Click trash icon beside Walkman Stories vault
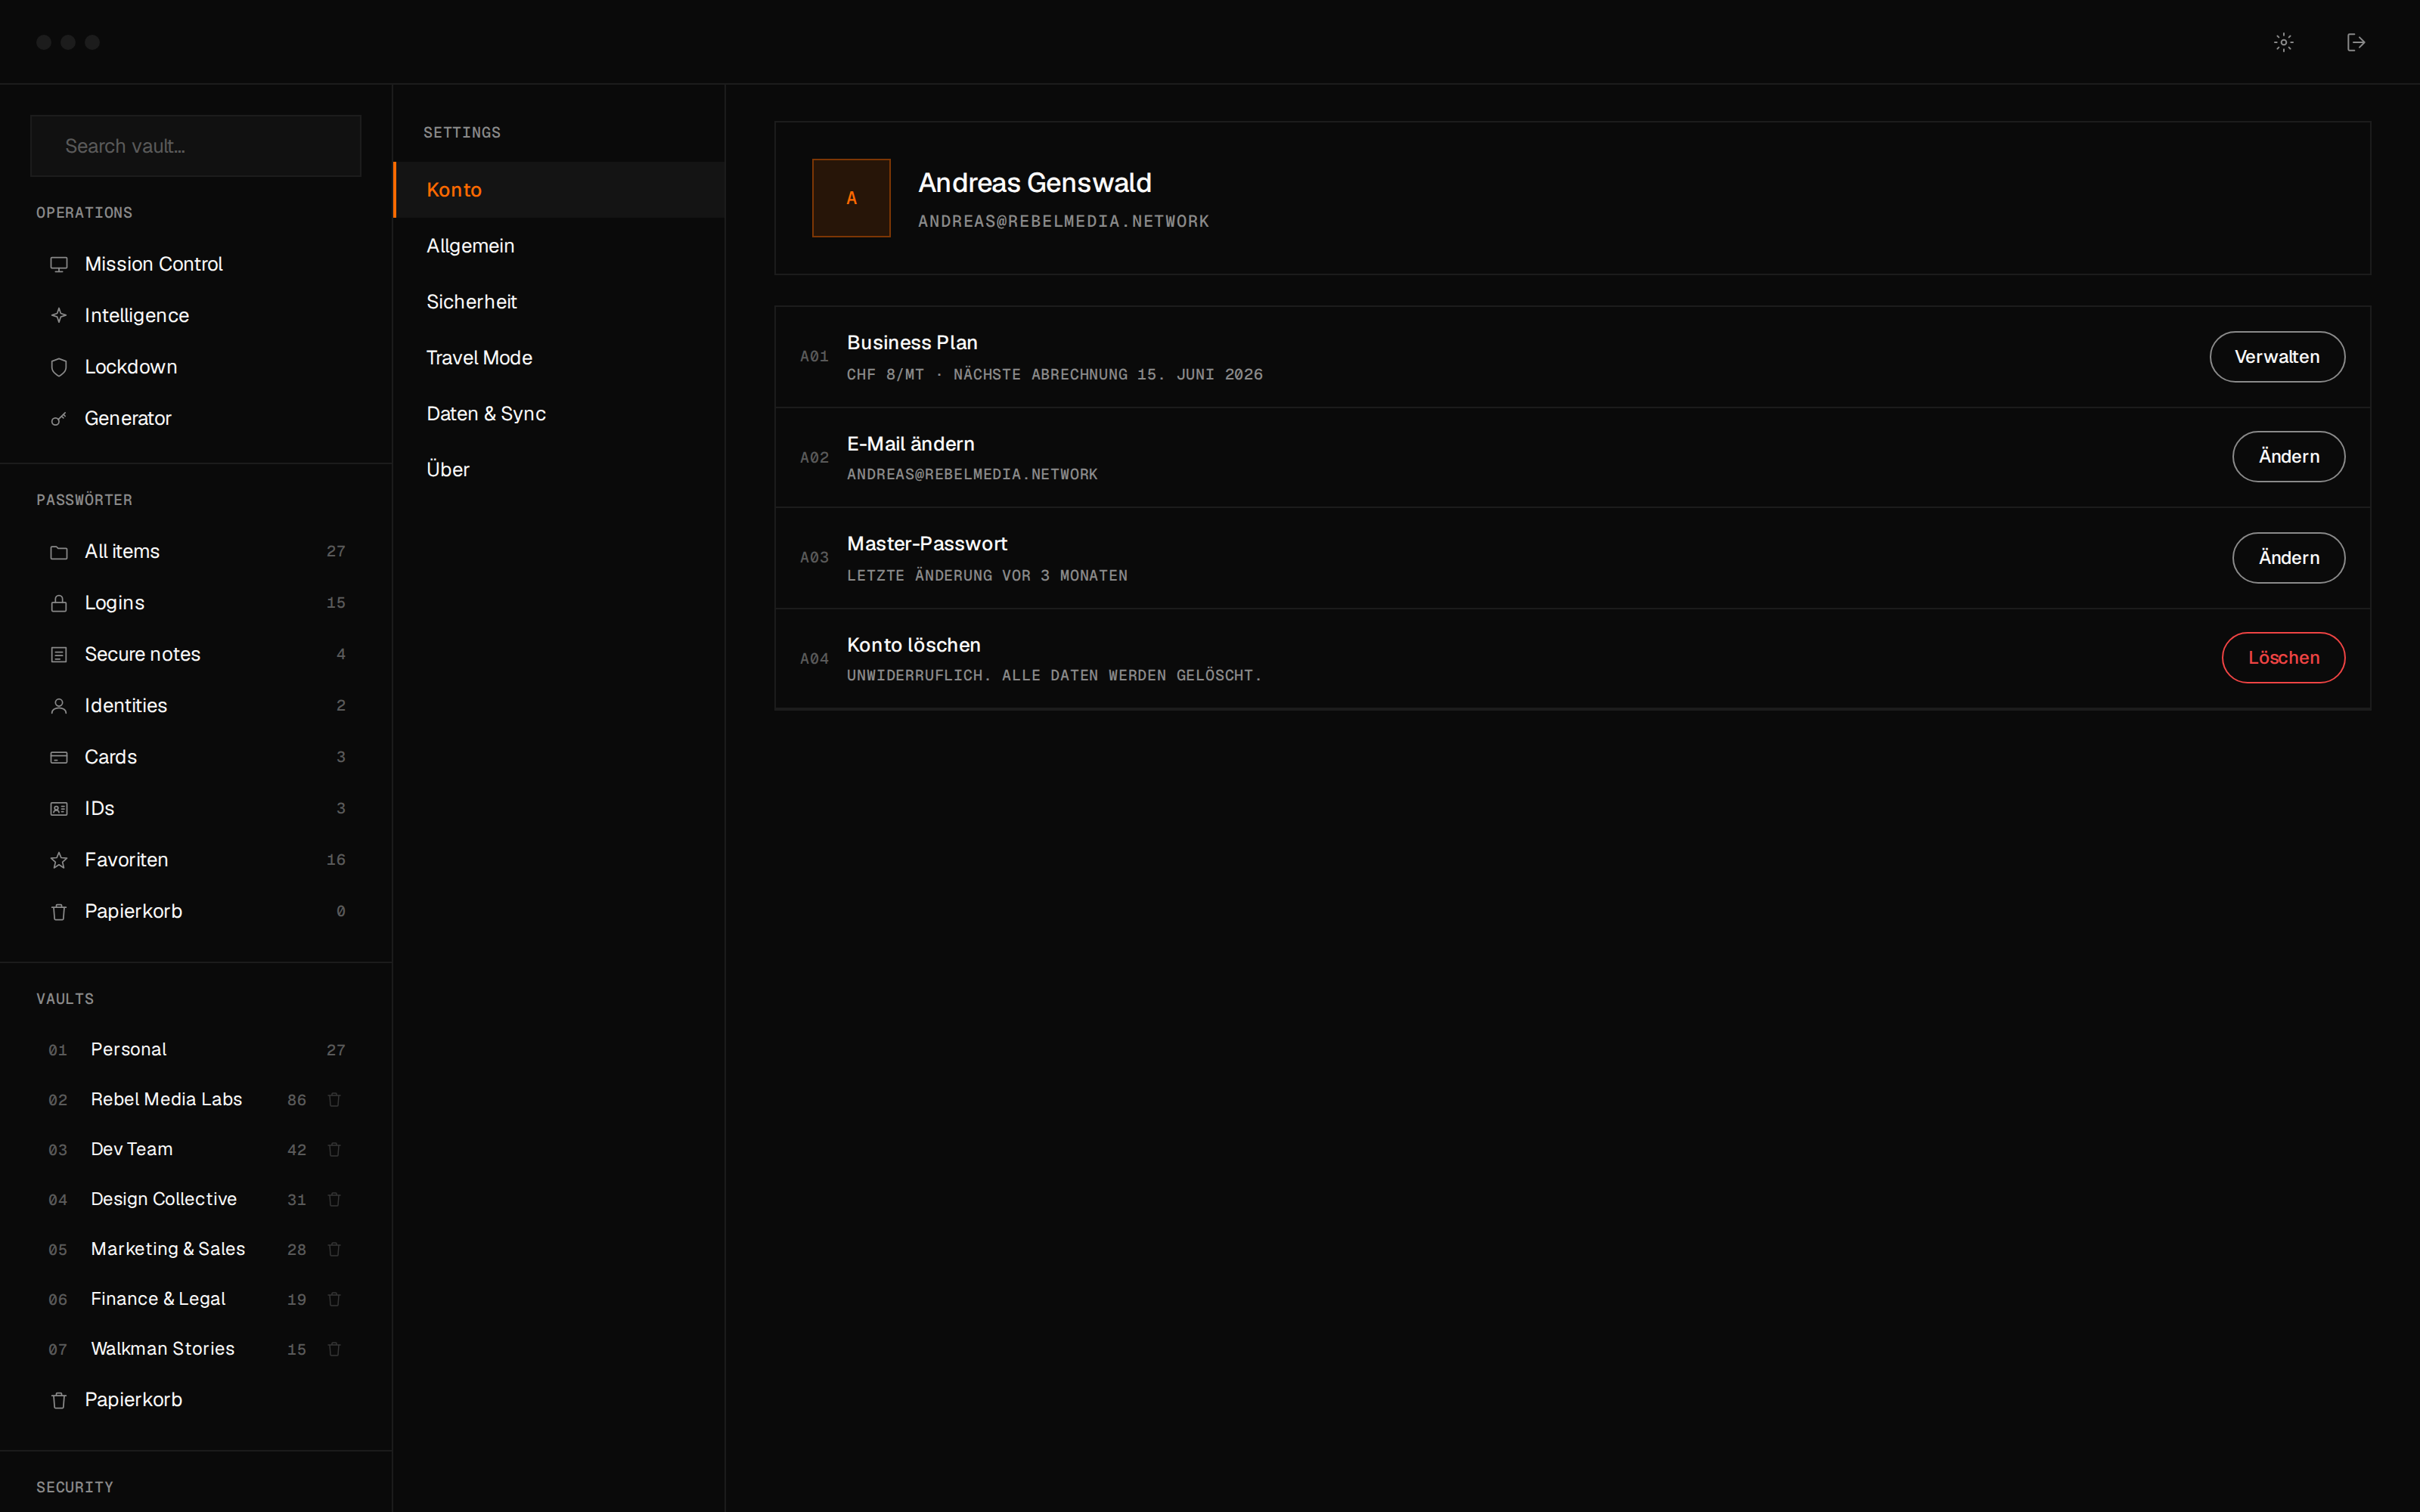Image resolution: width=2420 pixels, height=1512 pixels. pos(334,1349)
